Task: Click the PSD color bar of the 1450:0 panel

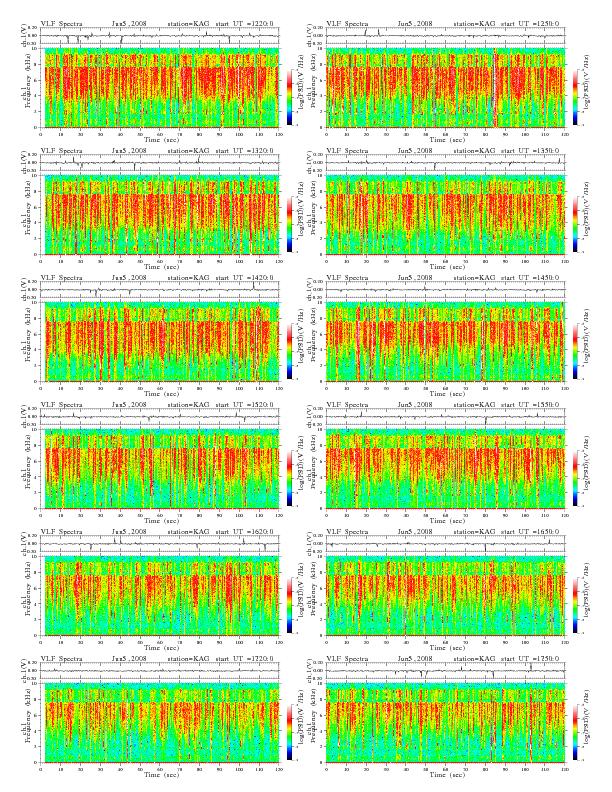Action: click(575, 351)
